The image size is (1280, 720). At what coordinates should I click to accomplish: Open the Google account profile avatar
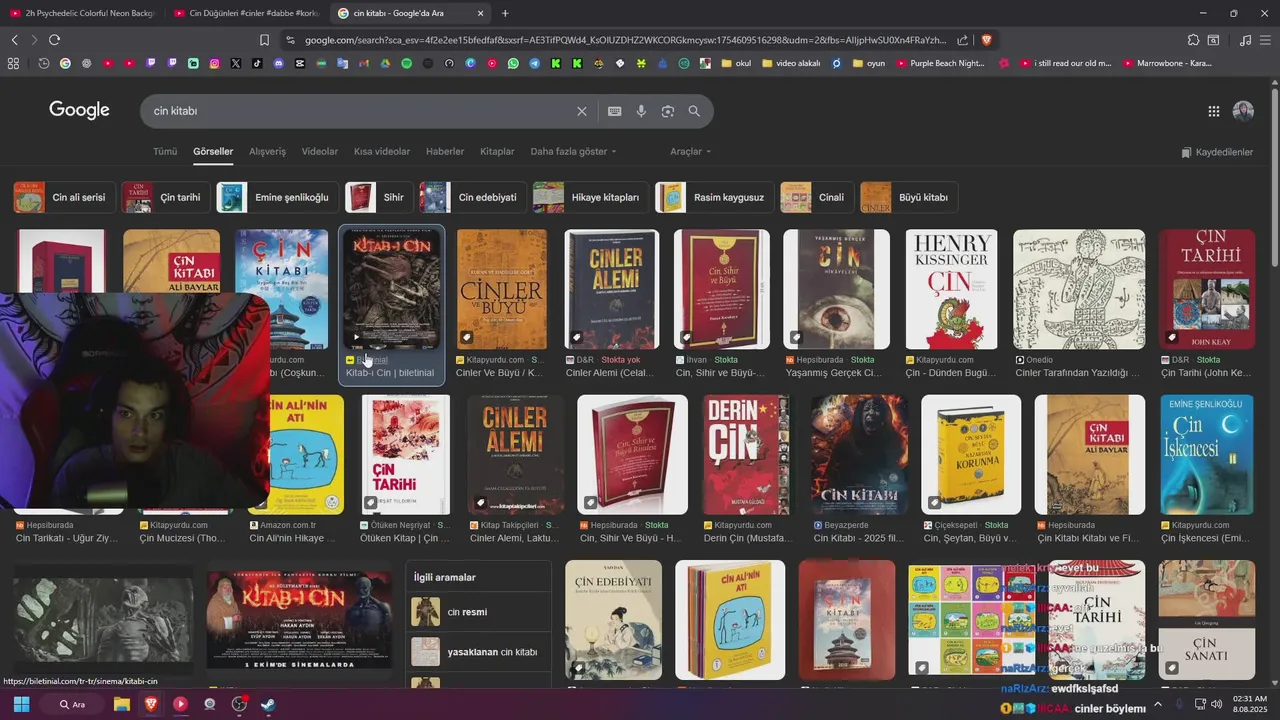coord(1243,111)
